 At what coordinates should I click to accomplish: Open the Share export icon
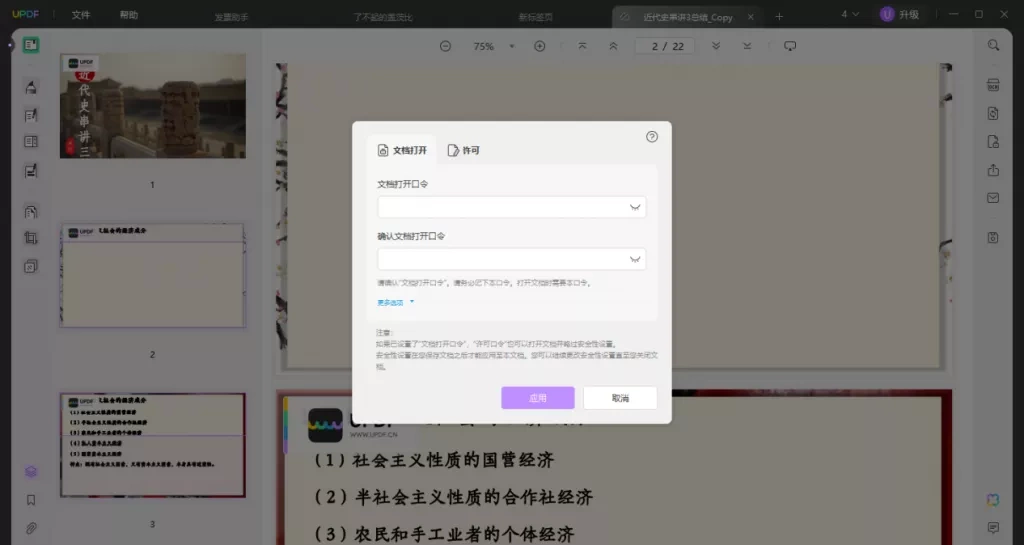point(993,170)
